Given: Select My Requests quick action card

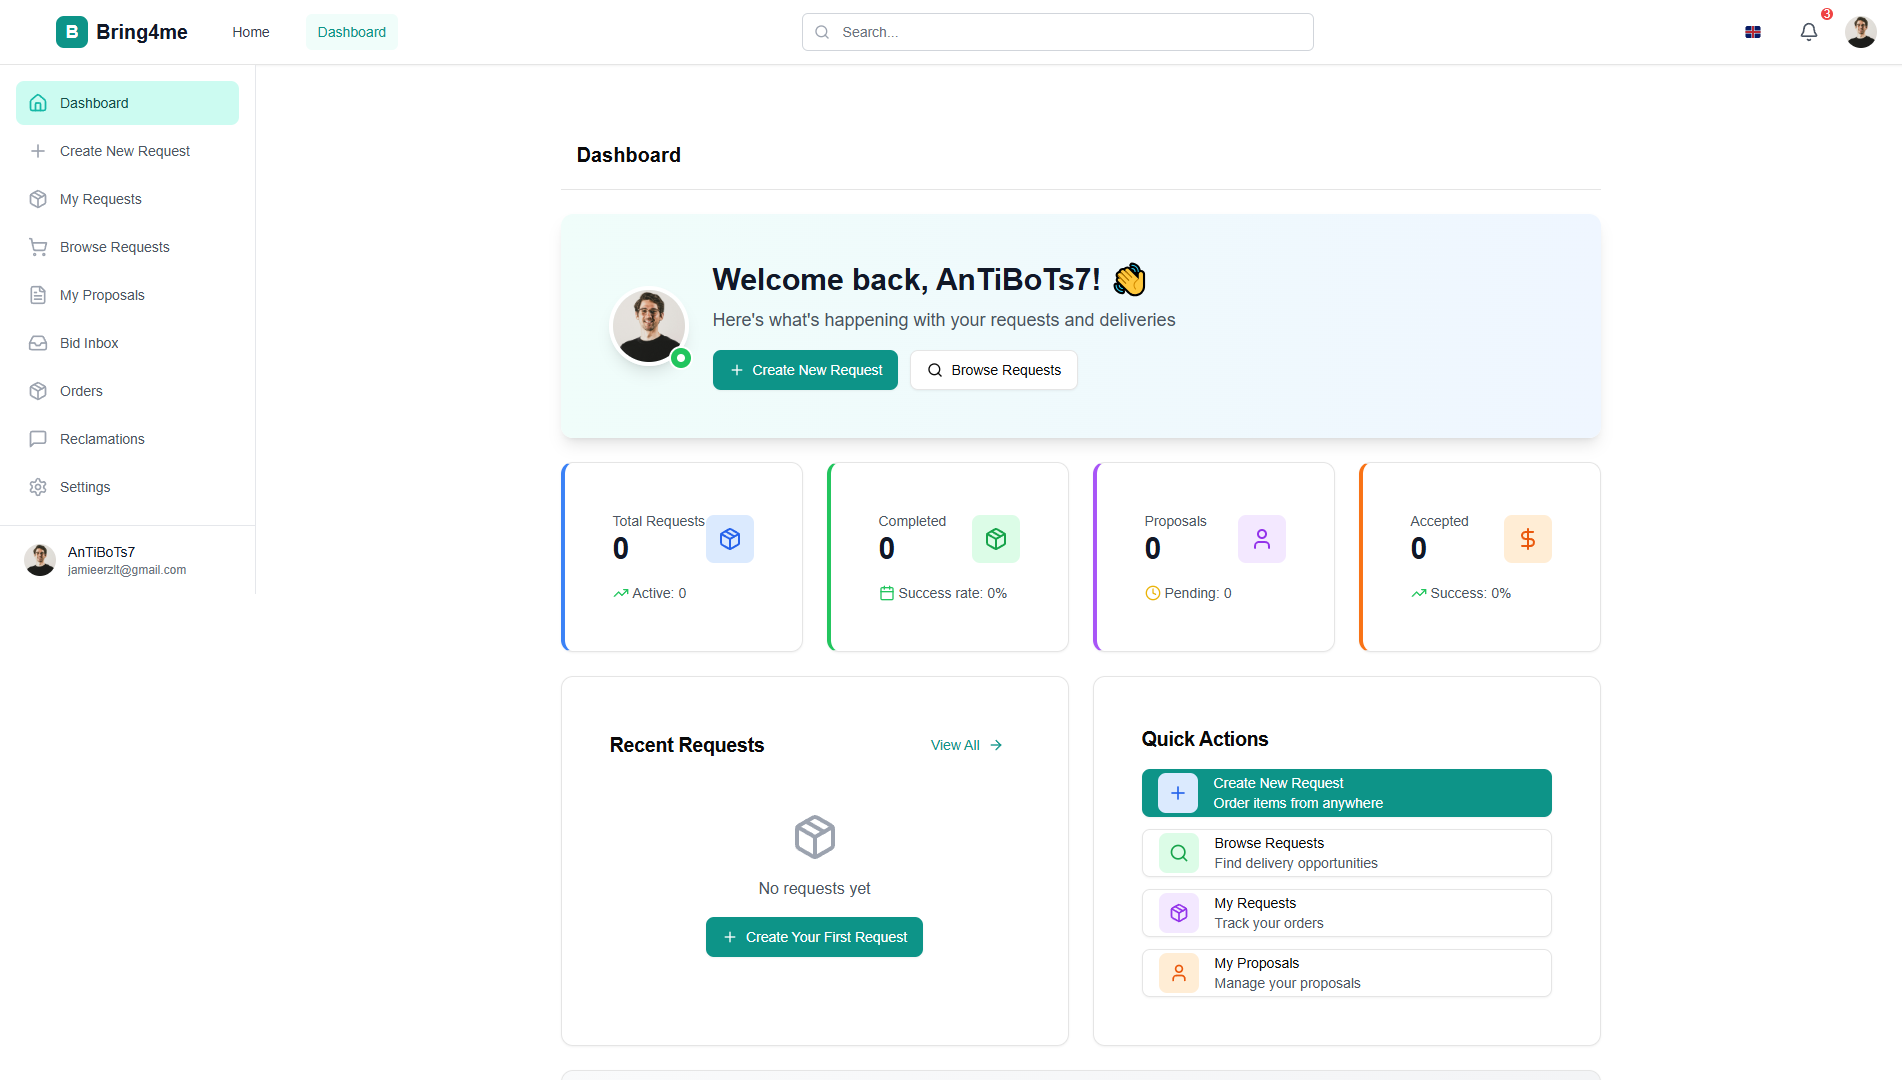Looking at the screenshot, I should tap(1347, 913).
